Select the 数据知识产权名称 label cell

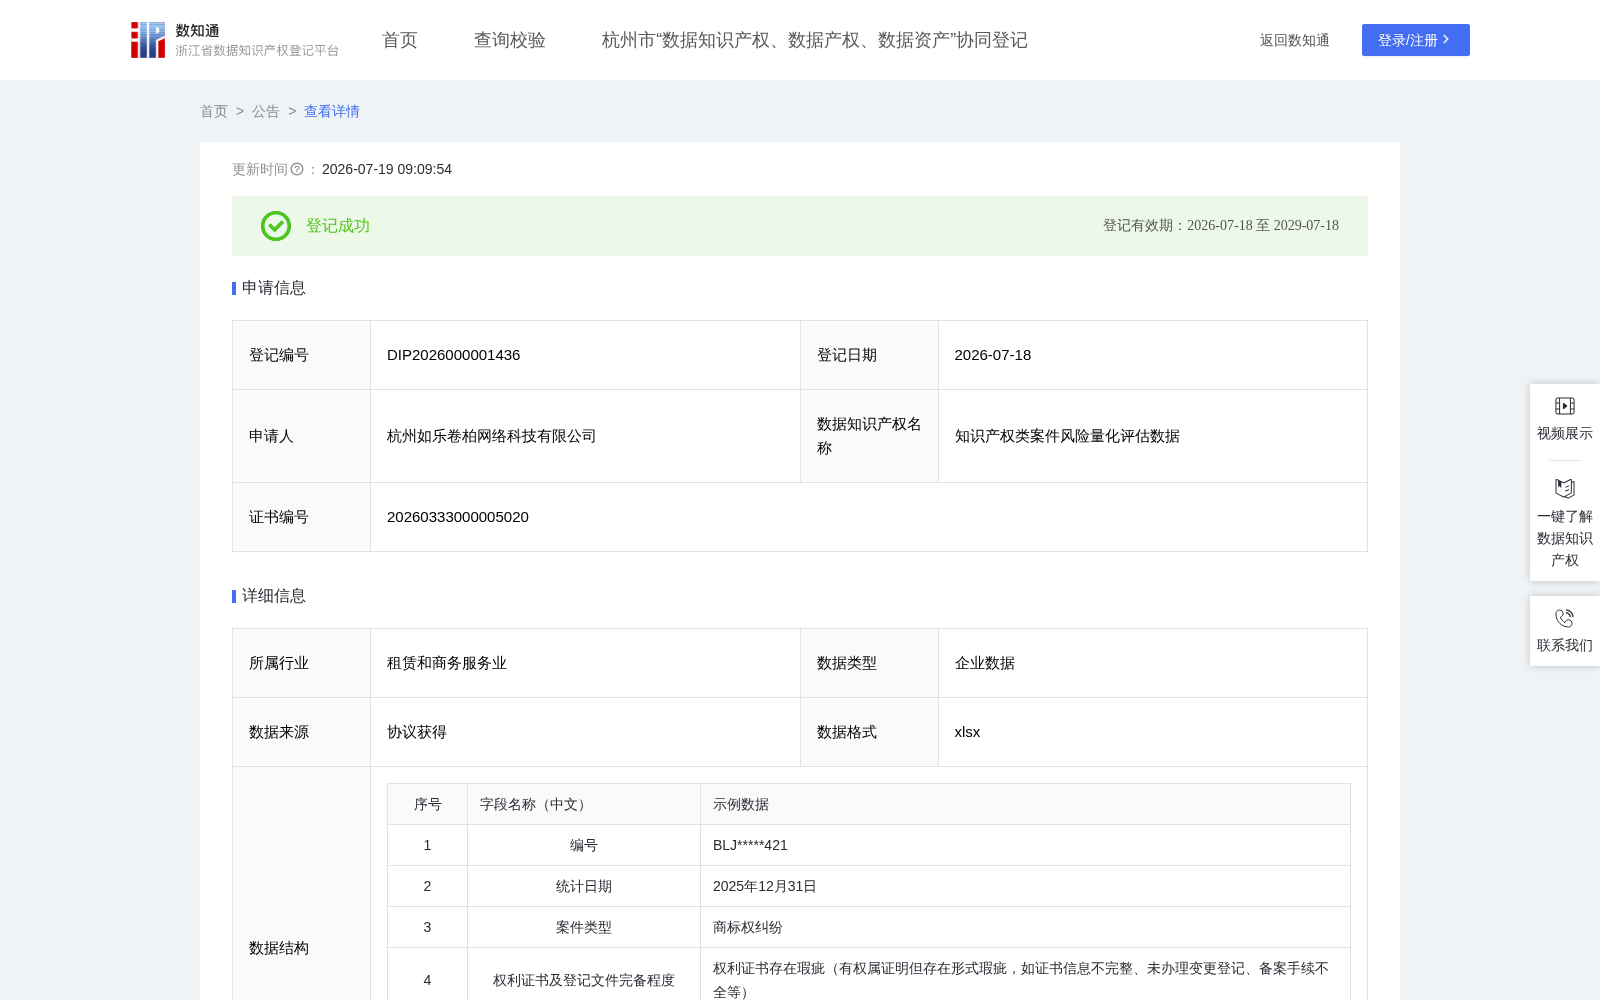(x=869, y=436)
